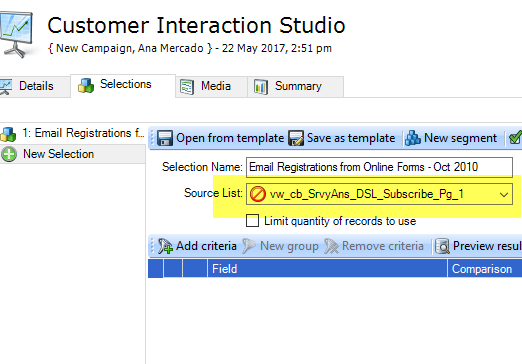Click the Open from template floppy icon
522x364 pixels.
[165, 138]
